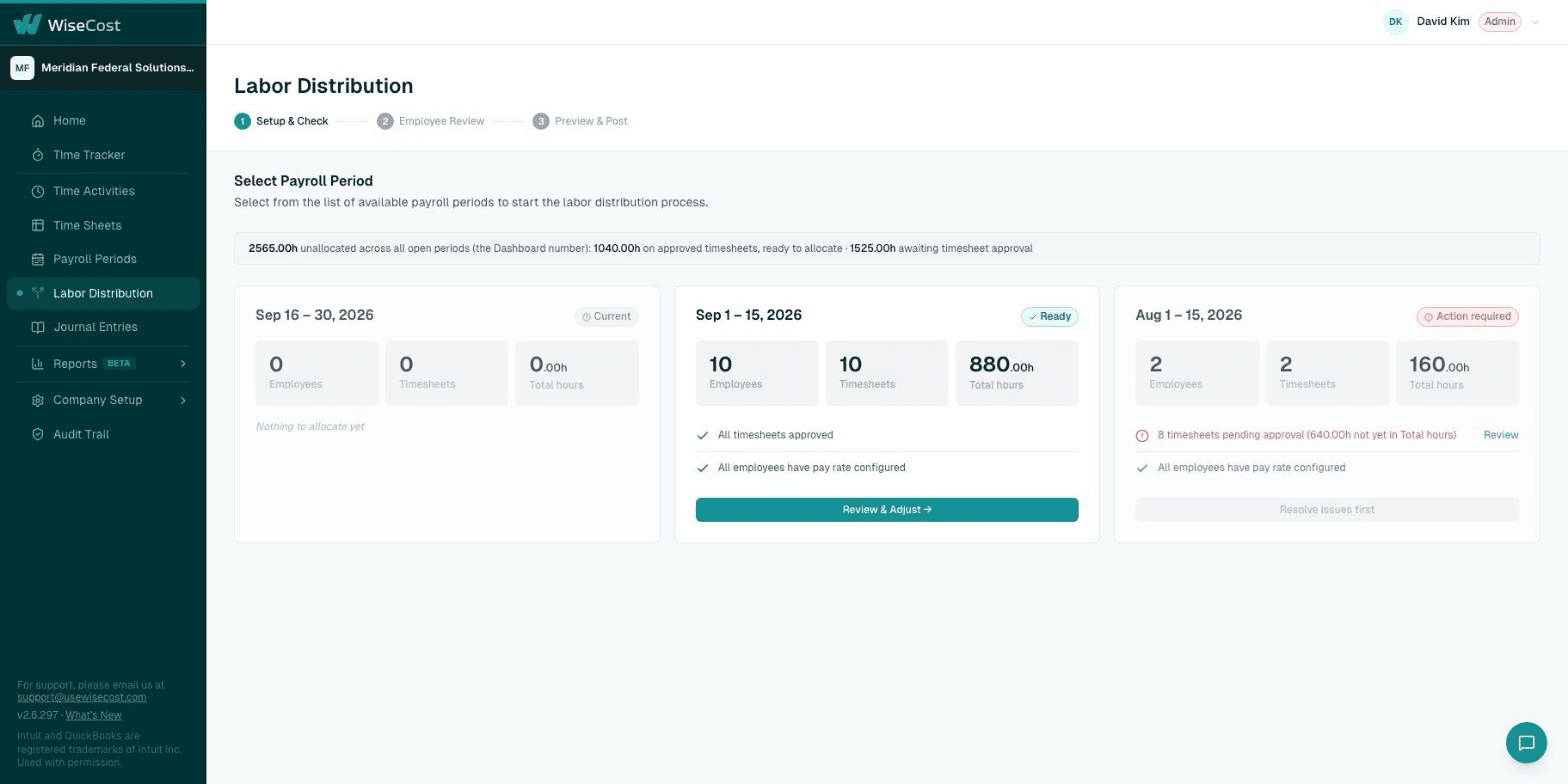
Task: Click the Payroll Periods calendar icon
Action: (x=37, y=259)
